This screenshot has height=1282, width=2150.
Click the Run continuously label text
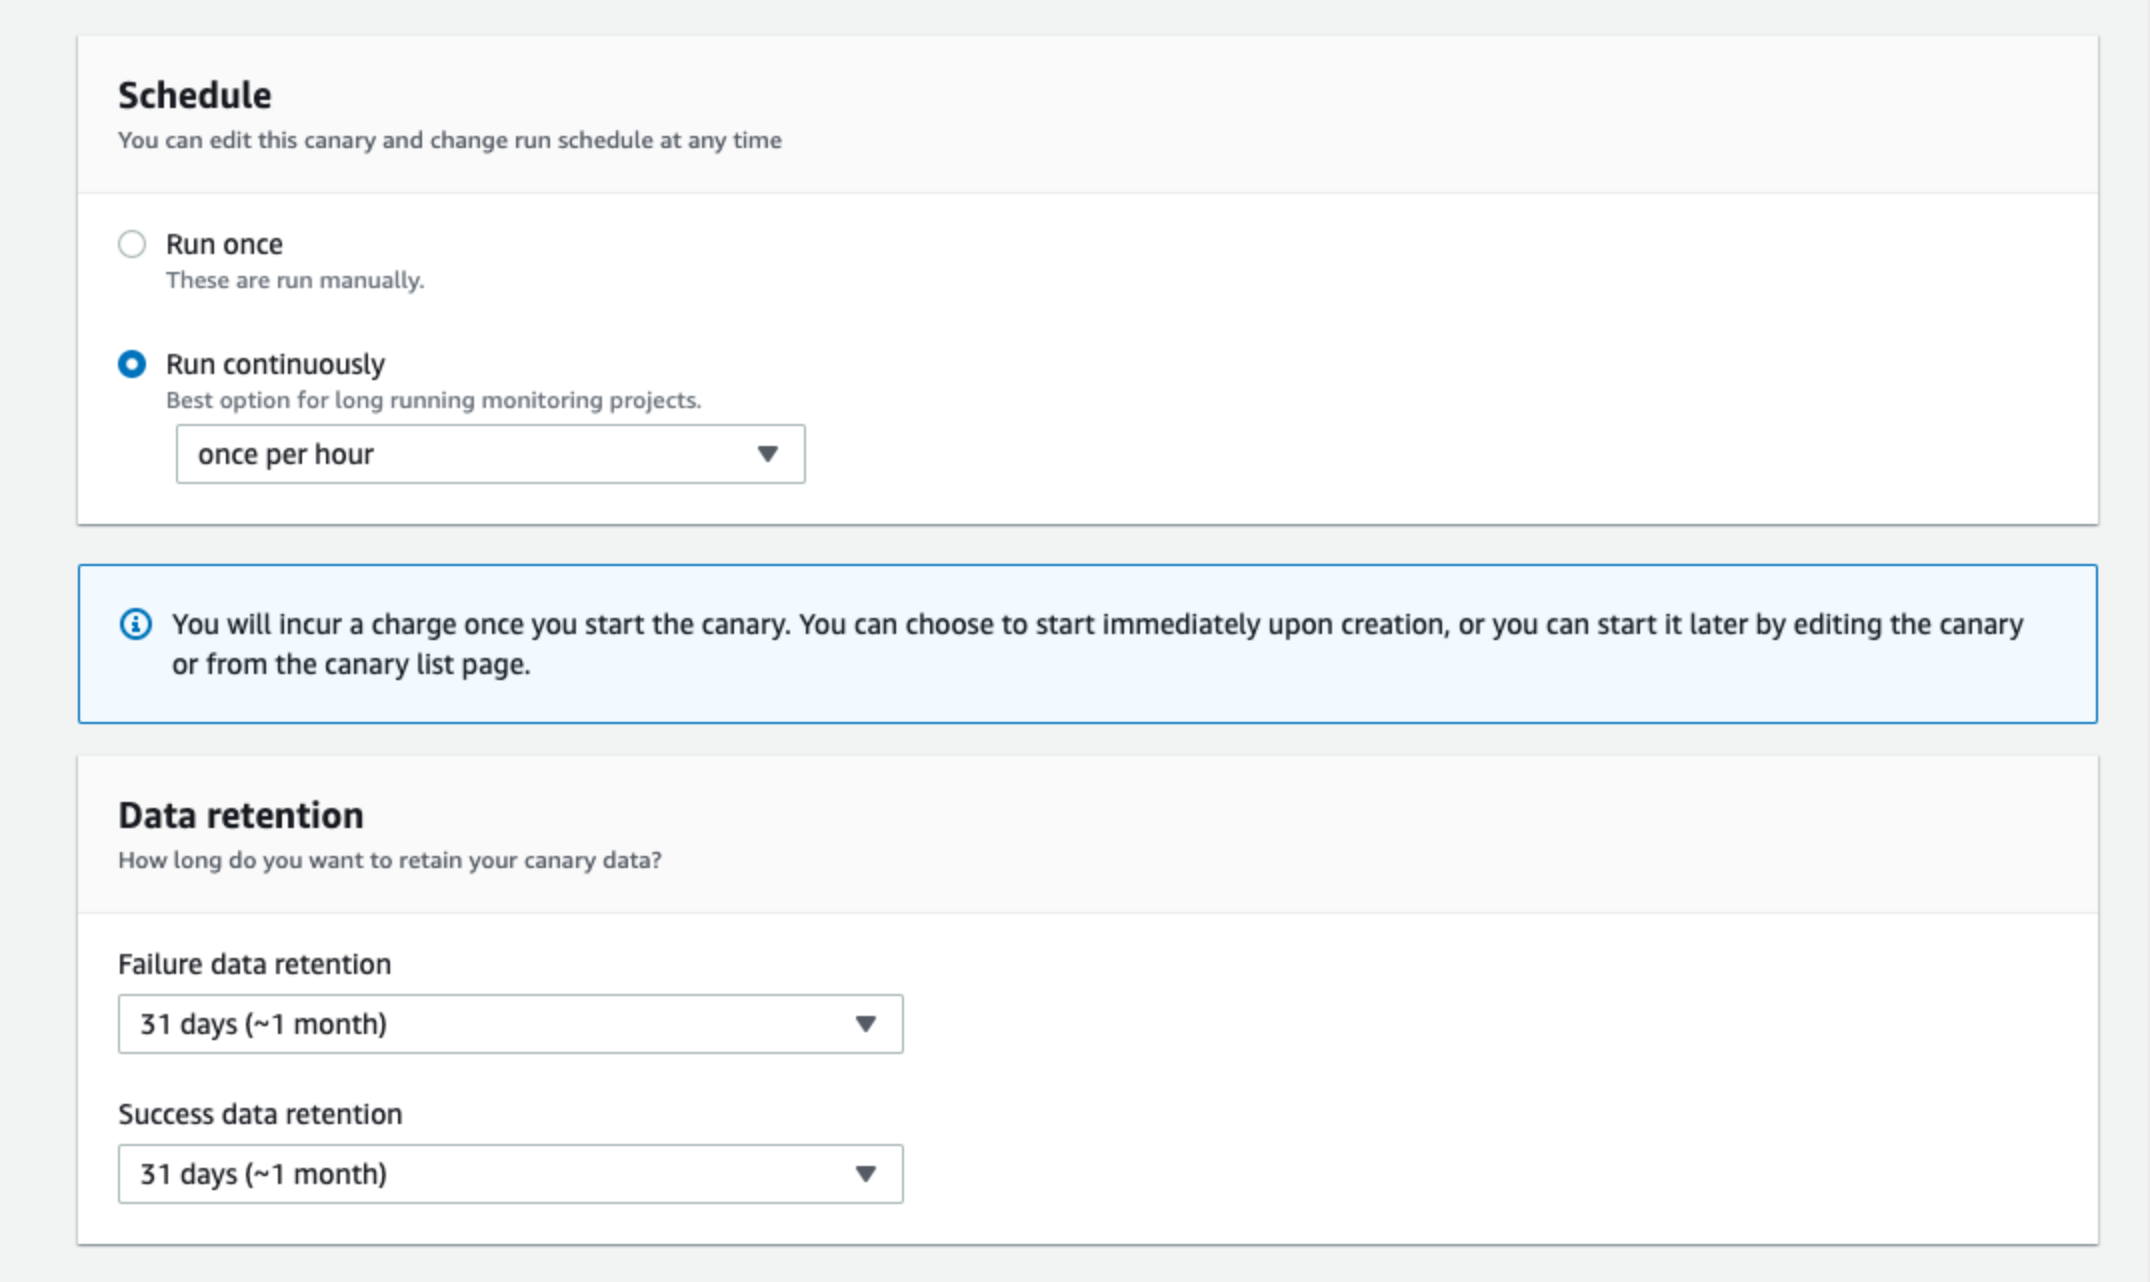point(275,364)
